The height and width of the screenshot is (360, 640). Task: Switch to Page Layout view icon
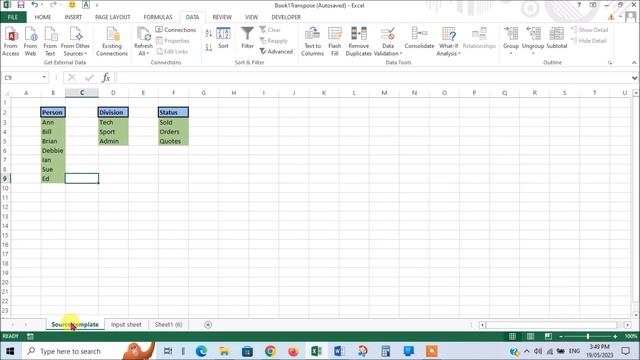(530, 336)
